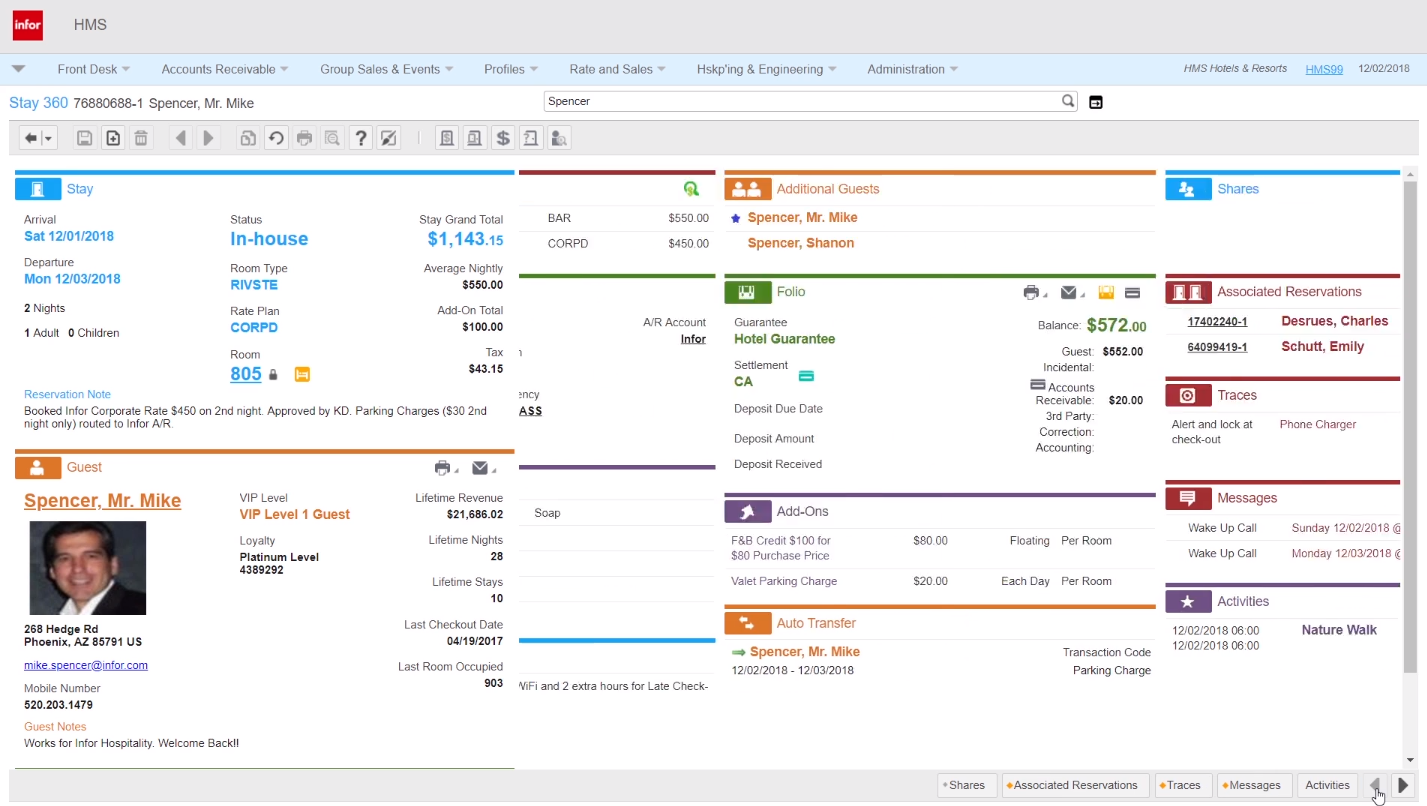The height and width of the screenshot is (806, 1427).
Task: Select the Delete (trash) toolbar icon
Action: (x=141, y=137)
